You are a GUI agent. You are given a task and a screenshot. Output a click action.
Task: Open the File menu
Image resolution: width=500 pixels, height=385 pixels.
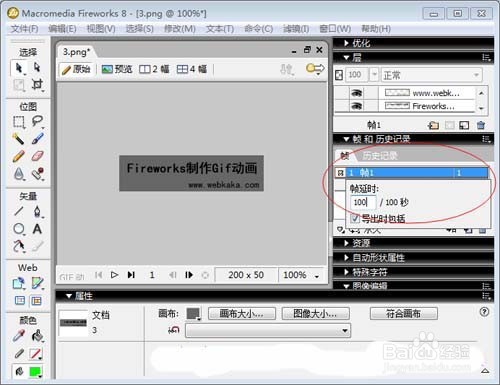click(24, 29)
